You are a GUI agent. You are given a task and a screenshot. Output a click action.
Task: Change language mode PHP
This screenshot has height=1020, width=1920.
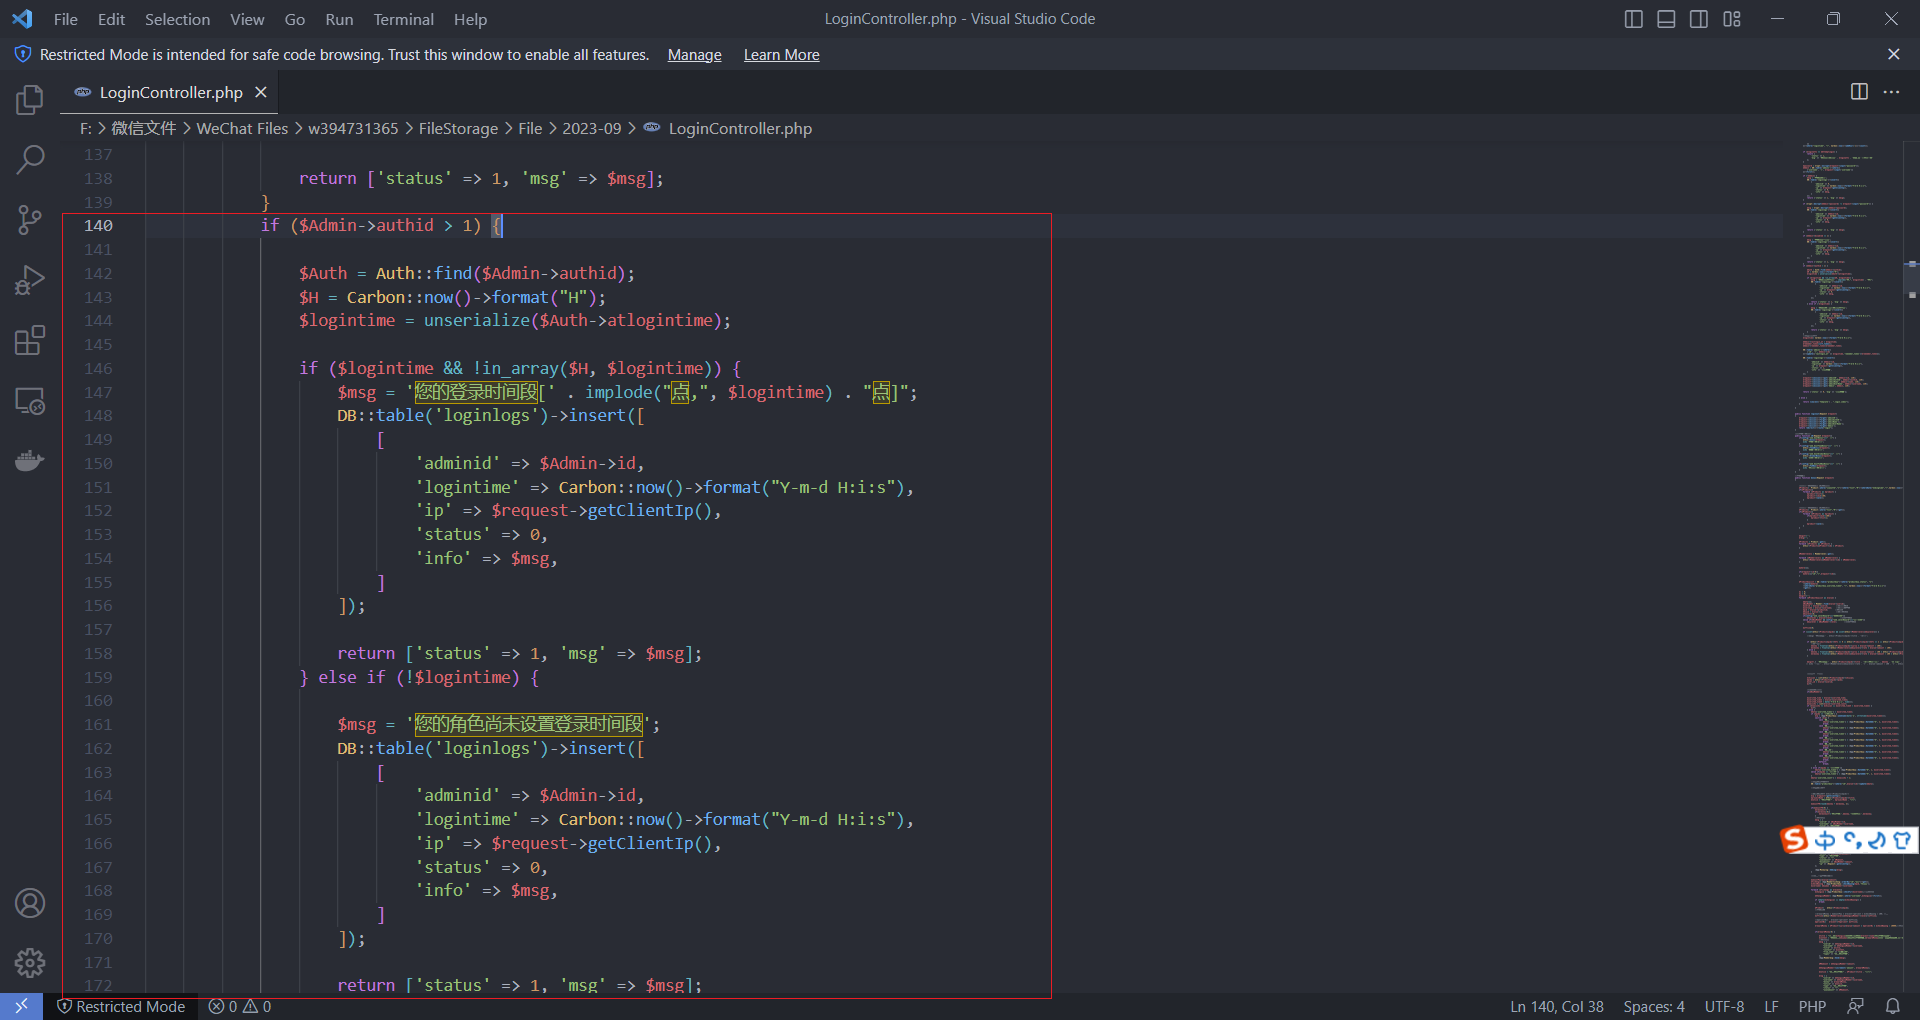(x=1811, y=1007)
